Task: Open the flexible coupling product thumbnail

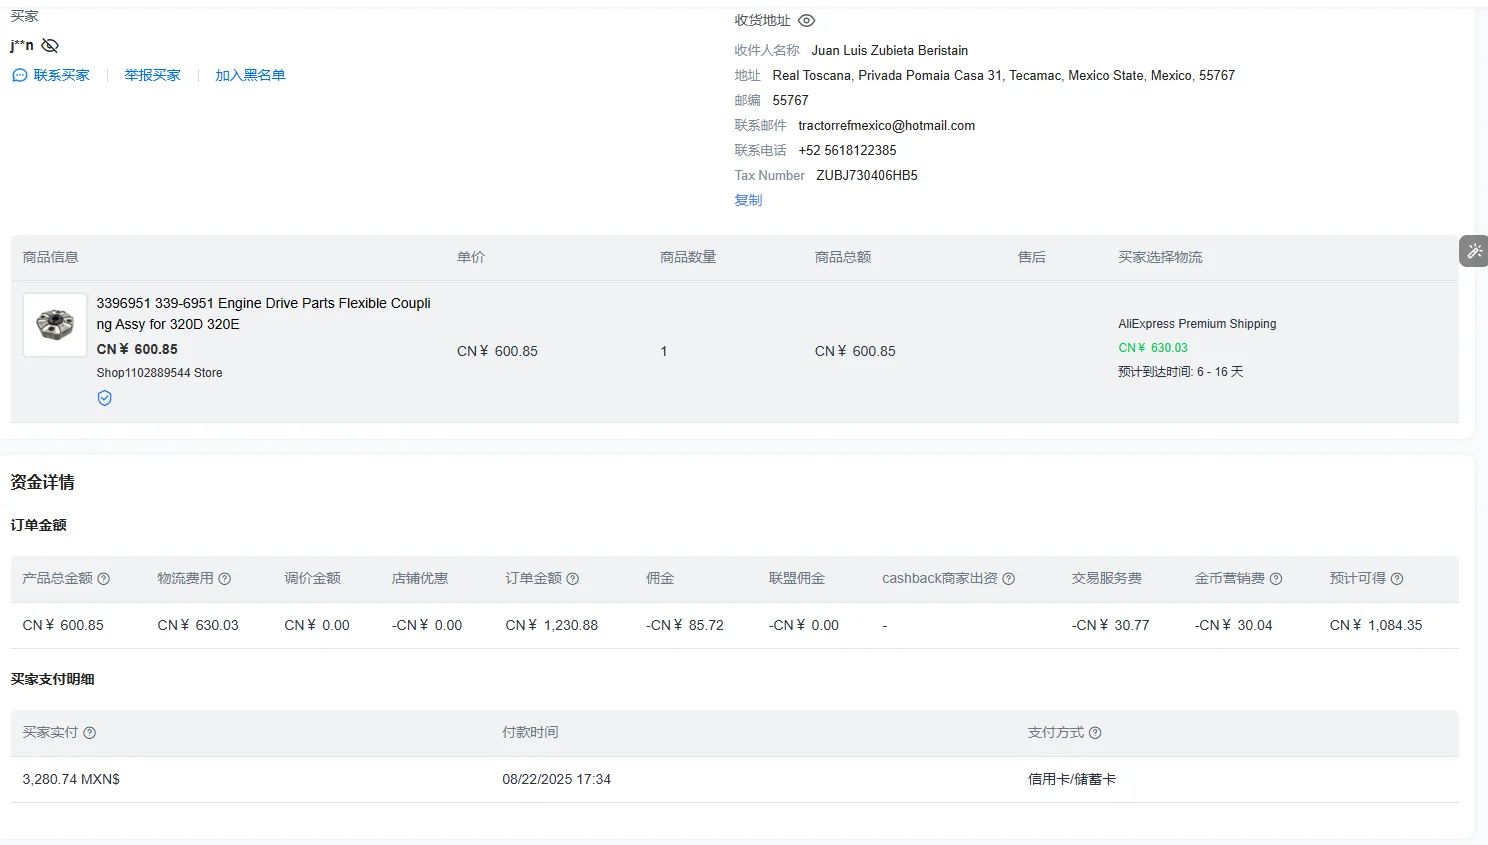Action: pyautogui.click(x=55, y=325)
